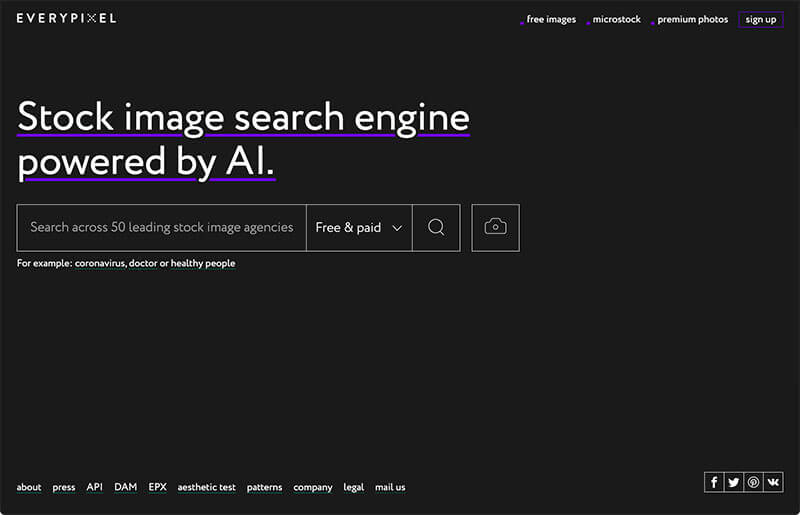800x515 pixels.
Task: Click the search input field
Action: [x=162, y=228]
